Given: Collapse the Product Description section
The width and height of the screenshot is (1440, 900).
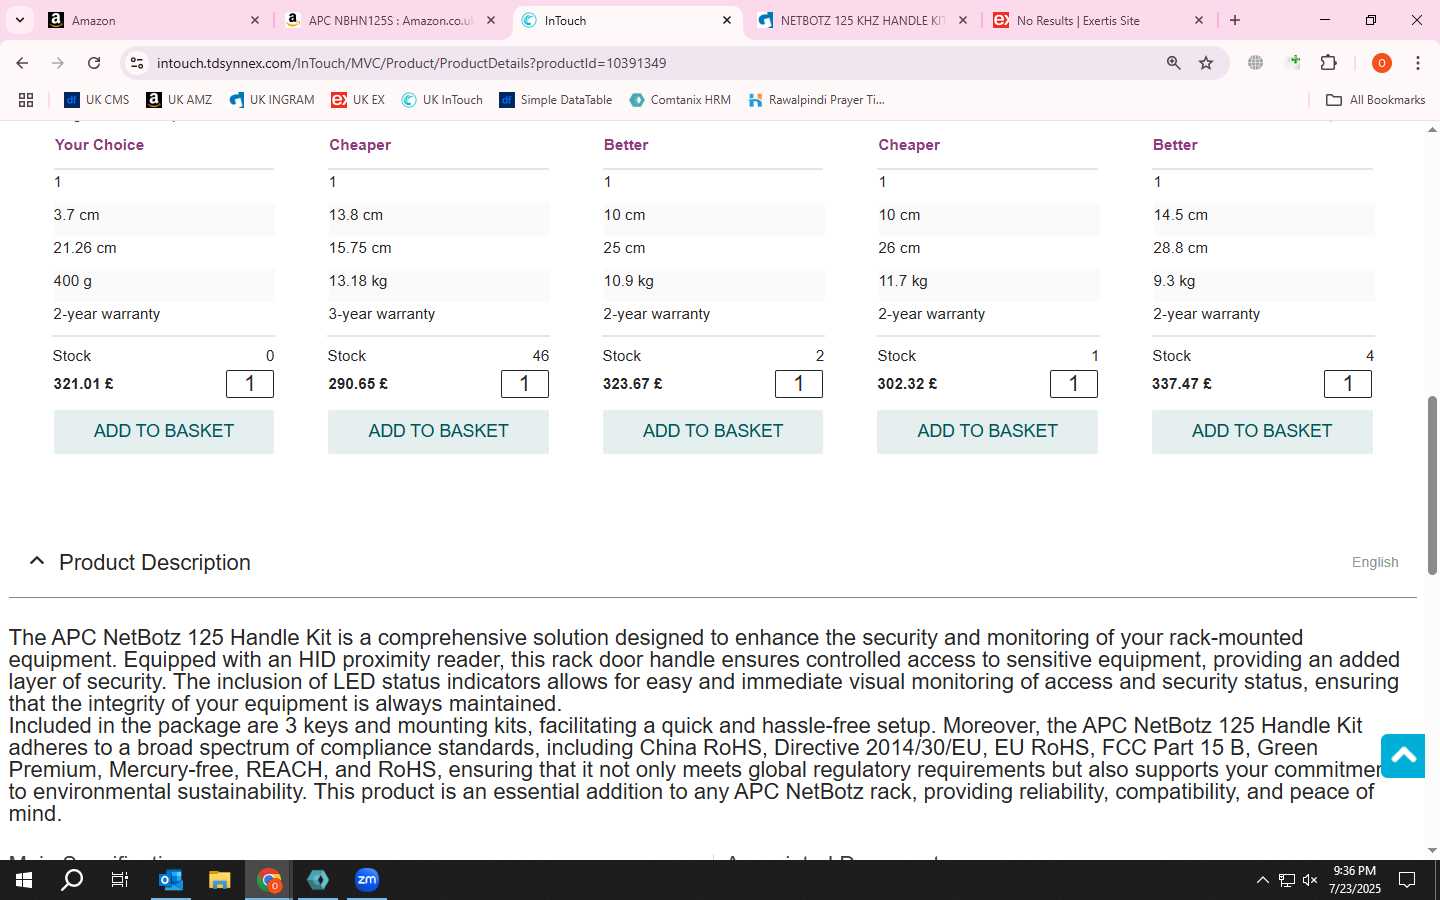Looking at the screenshot, I should 37,561.
